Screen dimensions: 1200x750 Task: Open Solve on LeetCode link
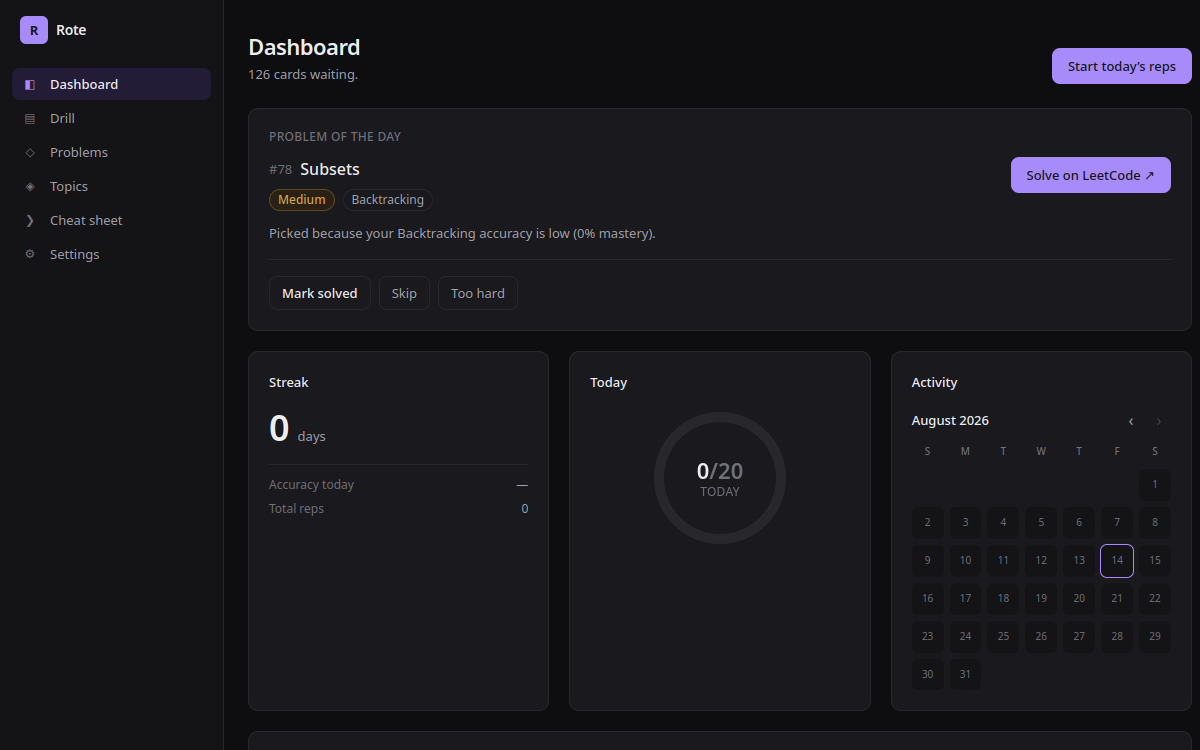point(1091,175)
